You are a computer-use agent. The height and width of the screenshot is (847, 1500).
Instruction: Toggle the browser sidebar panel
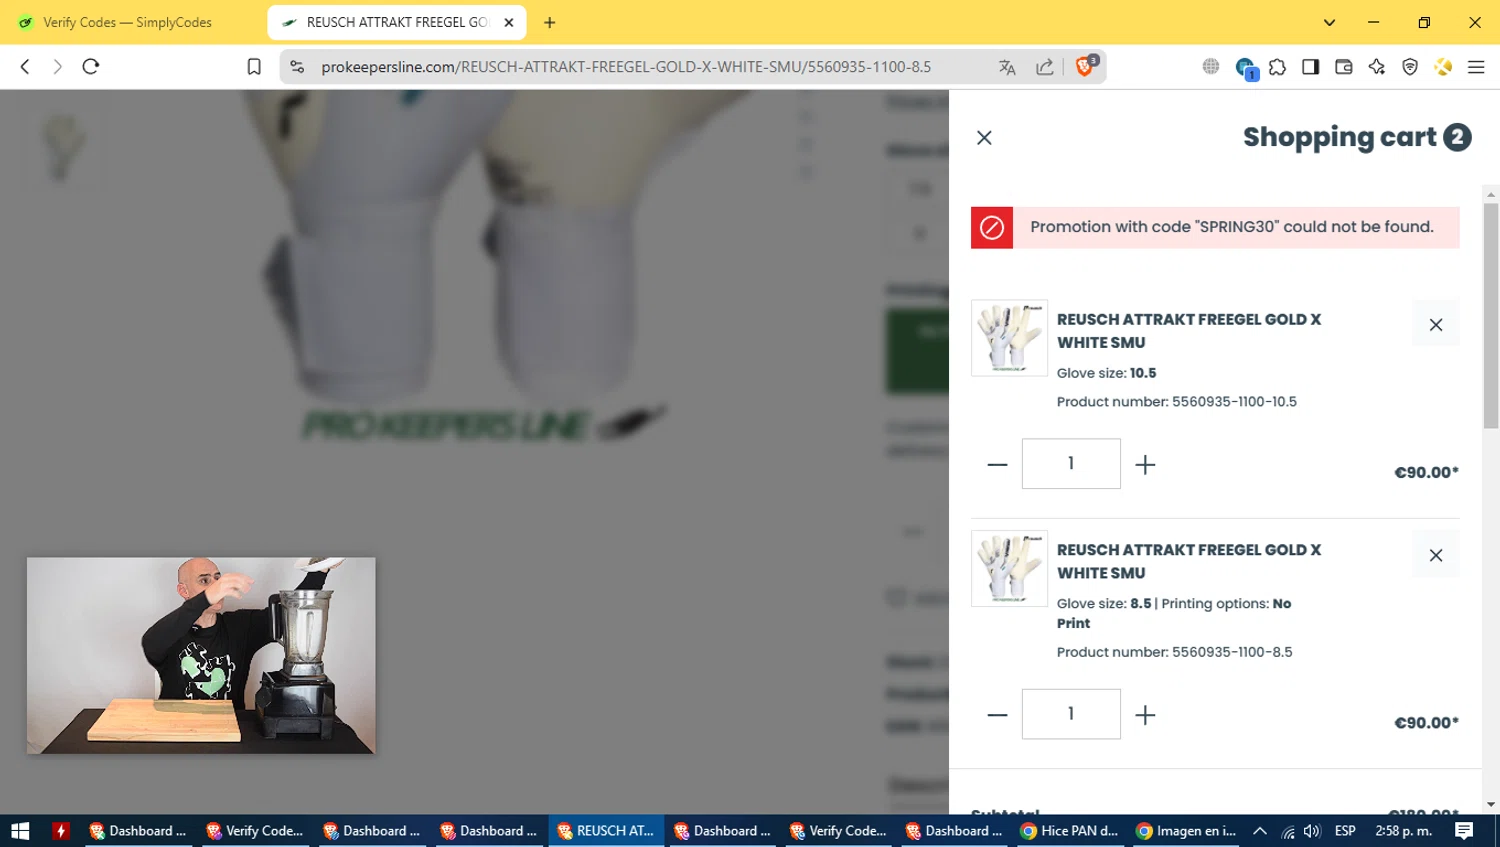tap(1310, 67)
